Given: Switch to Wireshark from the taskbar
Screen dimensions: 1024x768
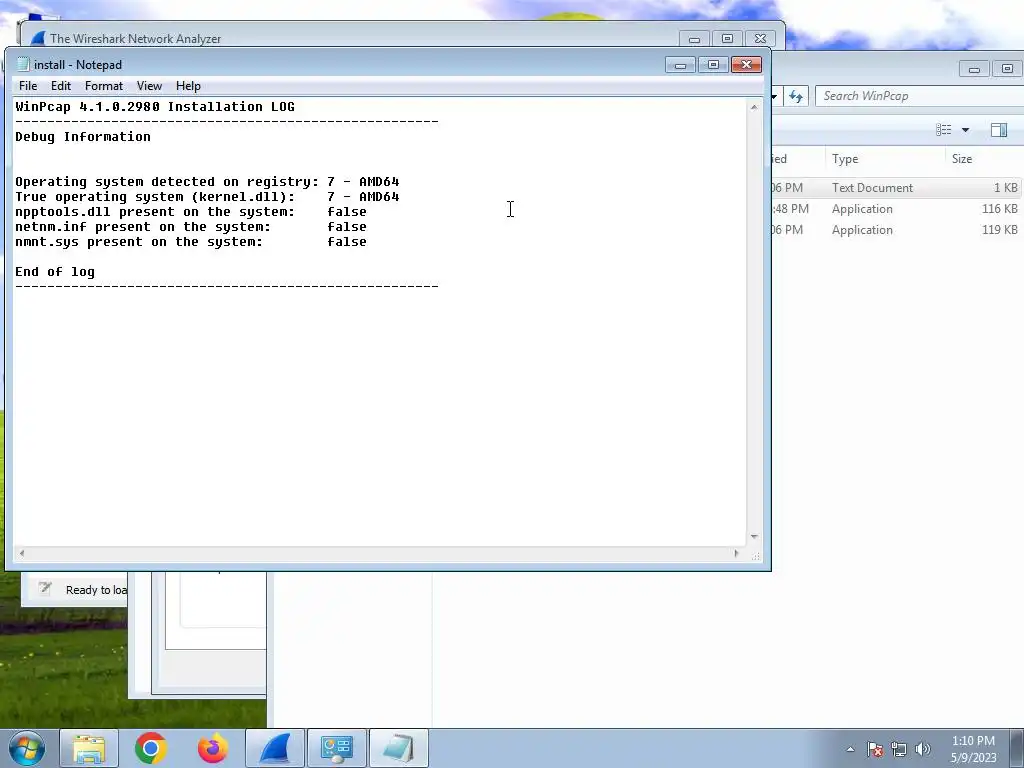Looking at the screenshot, I should pyautogui.click(x=275, y=748).
